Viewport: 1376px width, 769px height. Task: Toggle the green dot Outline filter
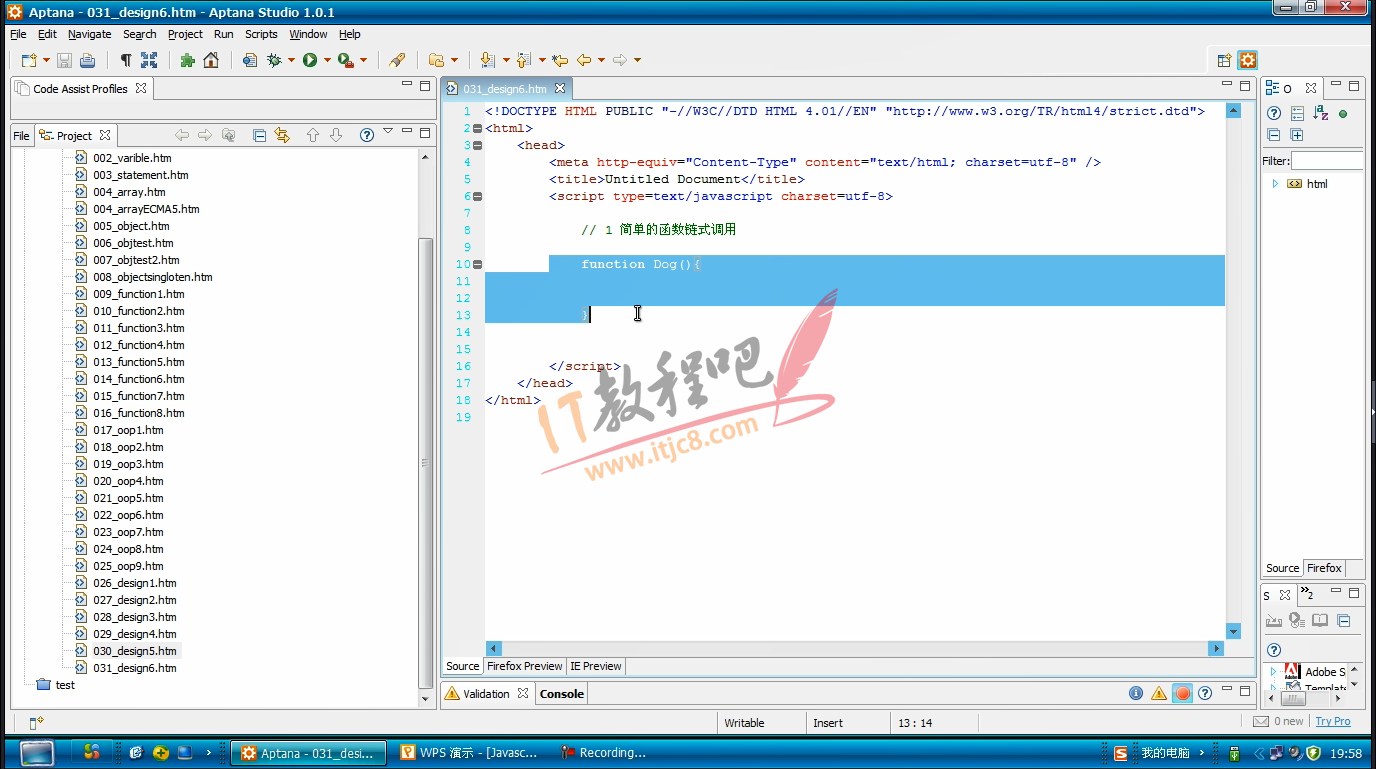click(x=1343, y=114)
